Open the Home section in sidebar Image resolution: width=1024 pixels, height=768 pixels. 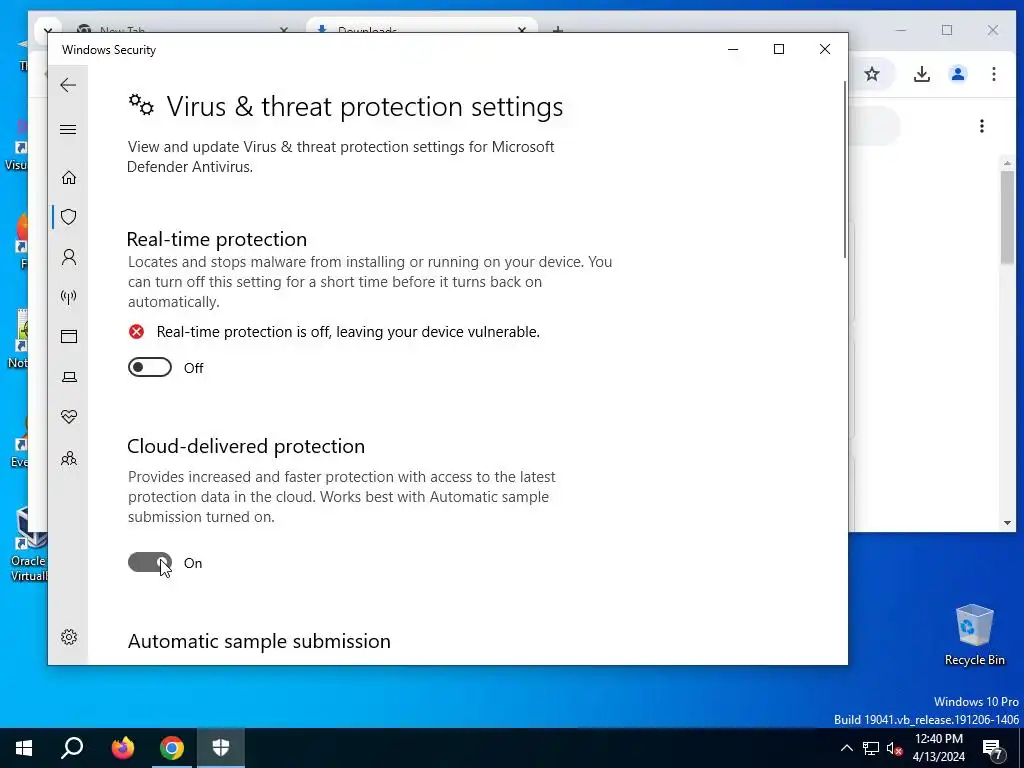point(69,178)
